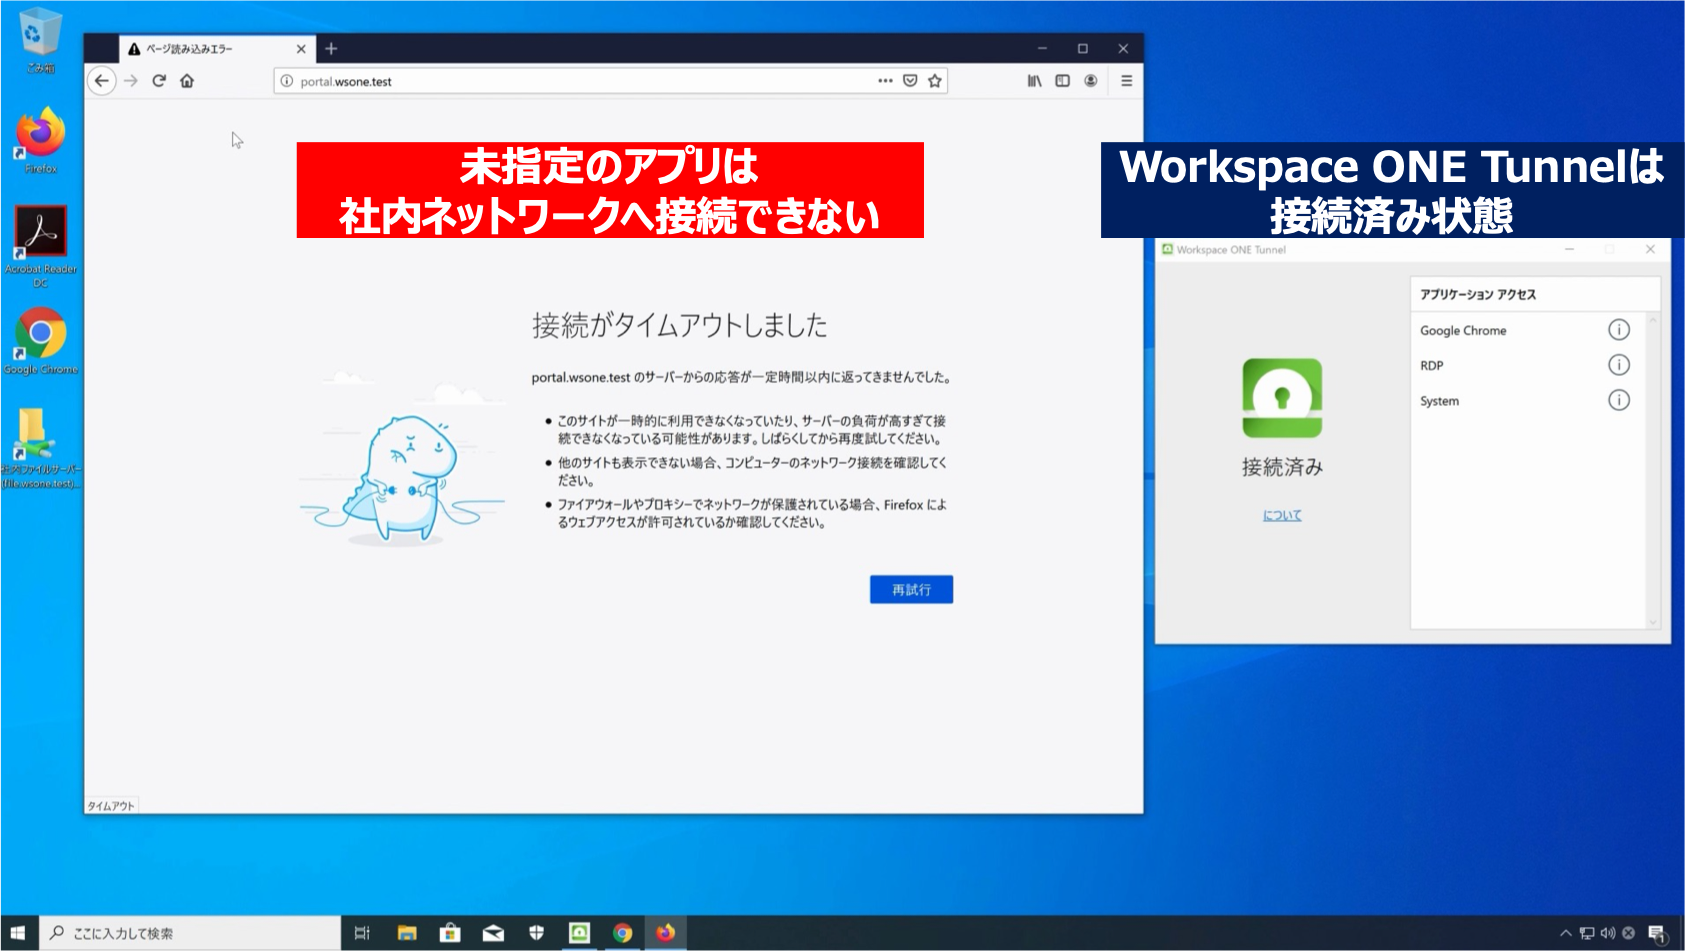Image resolution: width=1691 pixels, height=952 pixels.
Task: Open Firefox desktop shortcut
Action: point(40,140)
